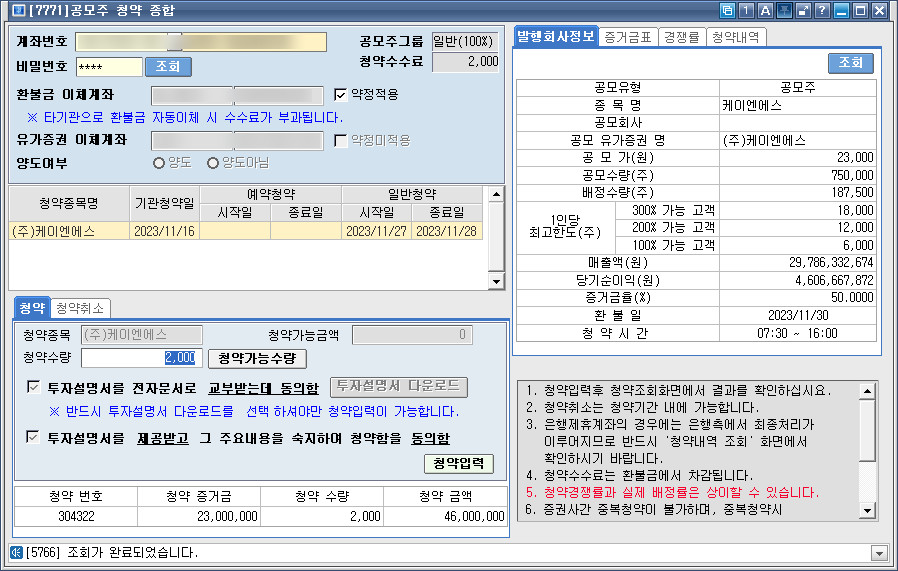
Task: Toggle the pin window icon
Action: click(x=784, y=10)
